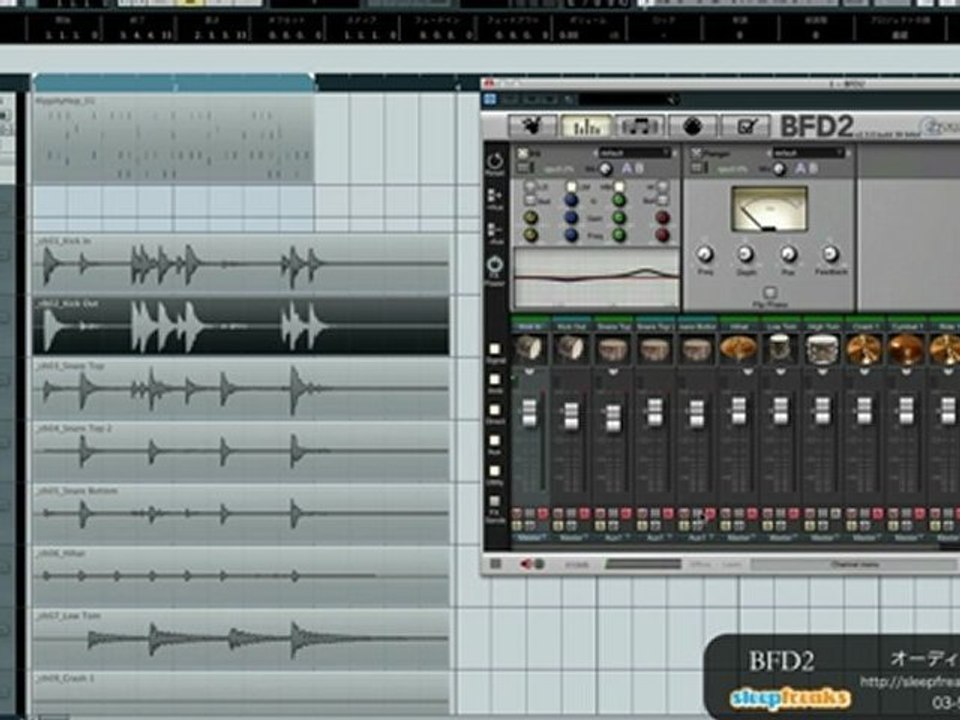
Task: Open the Master output dropdown under Kick Out
Action: point(571,538)
